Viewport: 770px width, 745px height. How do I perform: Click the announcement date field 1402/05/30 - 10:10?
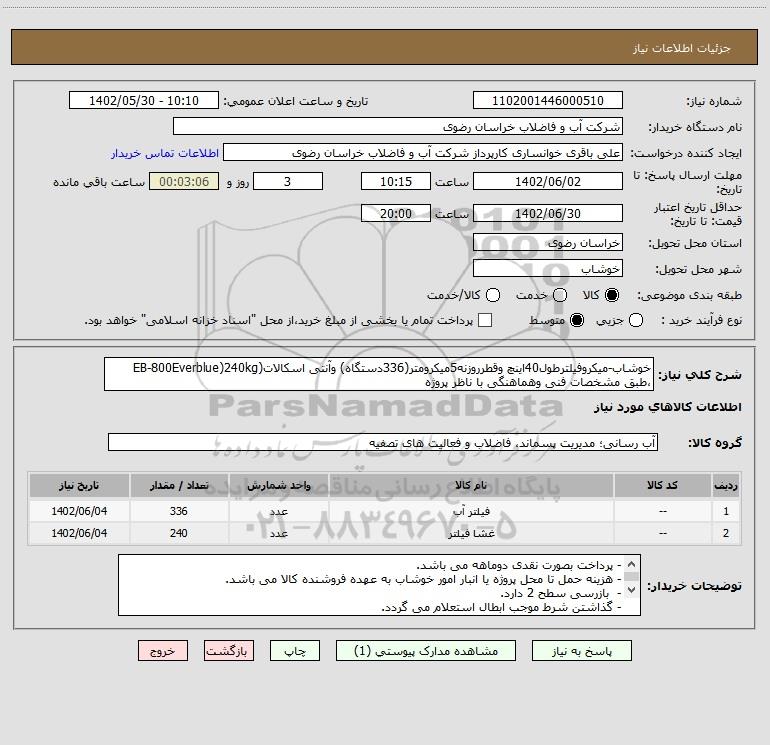[144, 100]
